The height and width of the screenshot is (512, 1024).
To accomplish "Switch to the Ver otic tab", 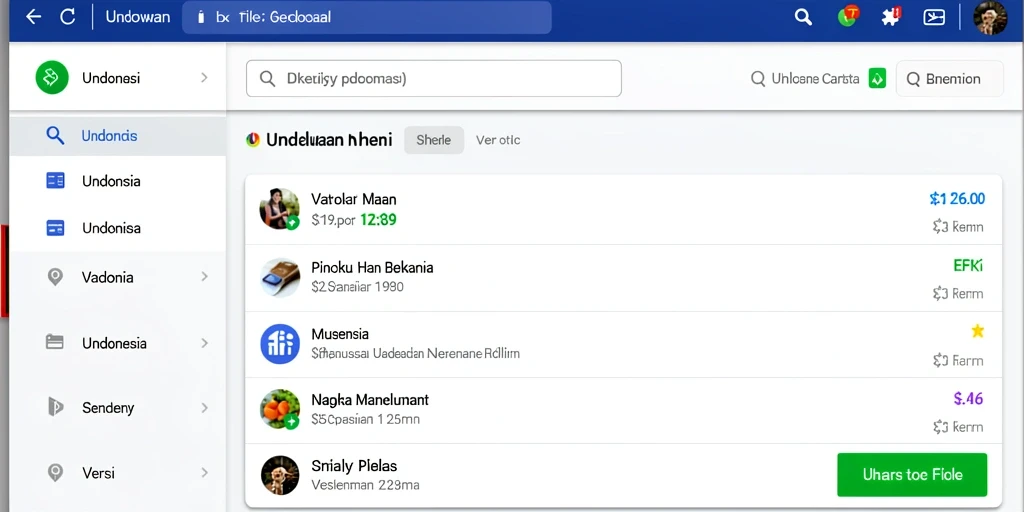I will [498, 140].
